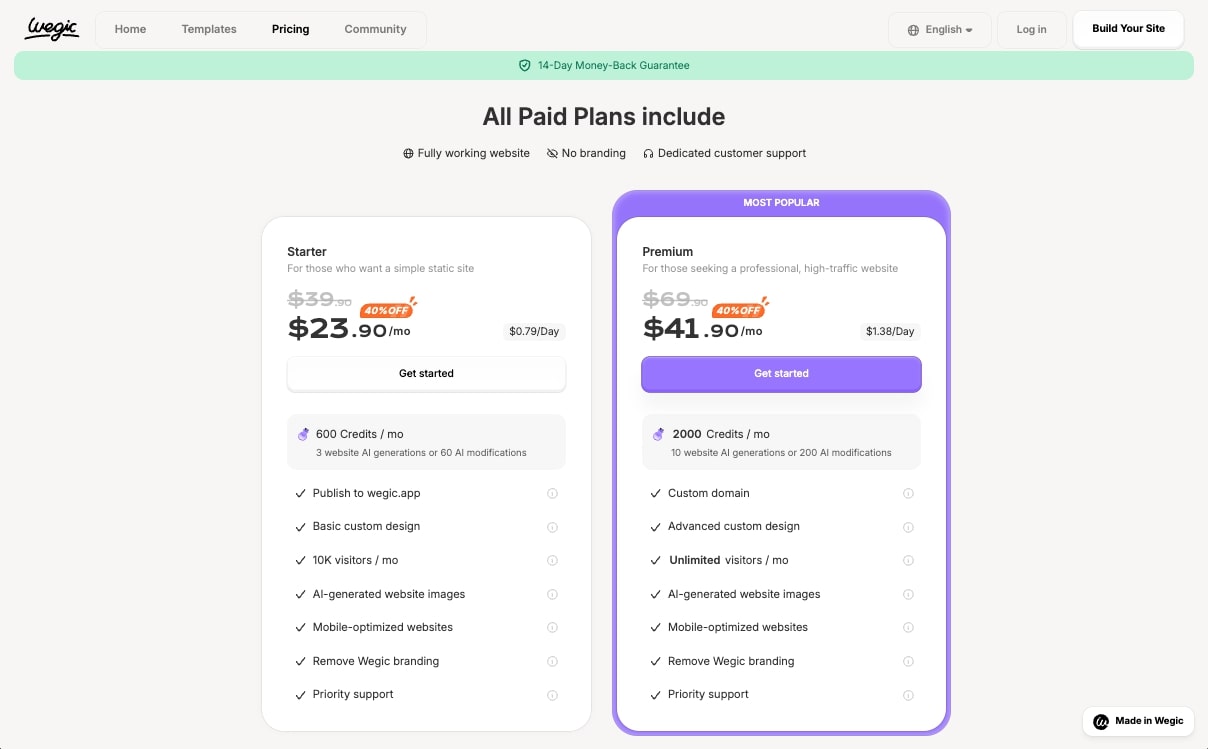Click the No branding icon

551,153
